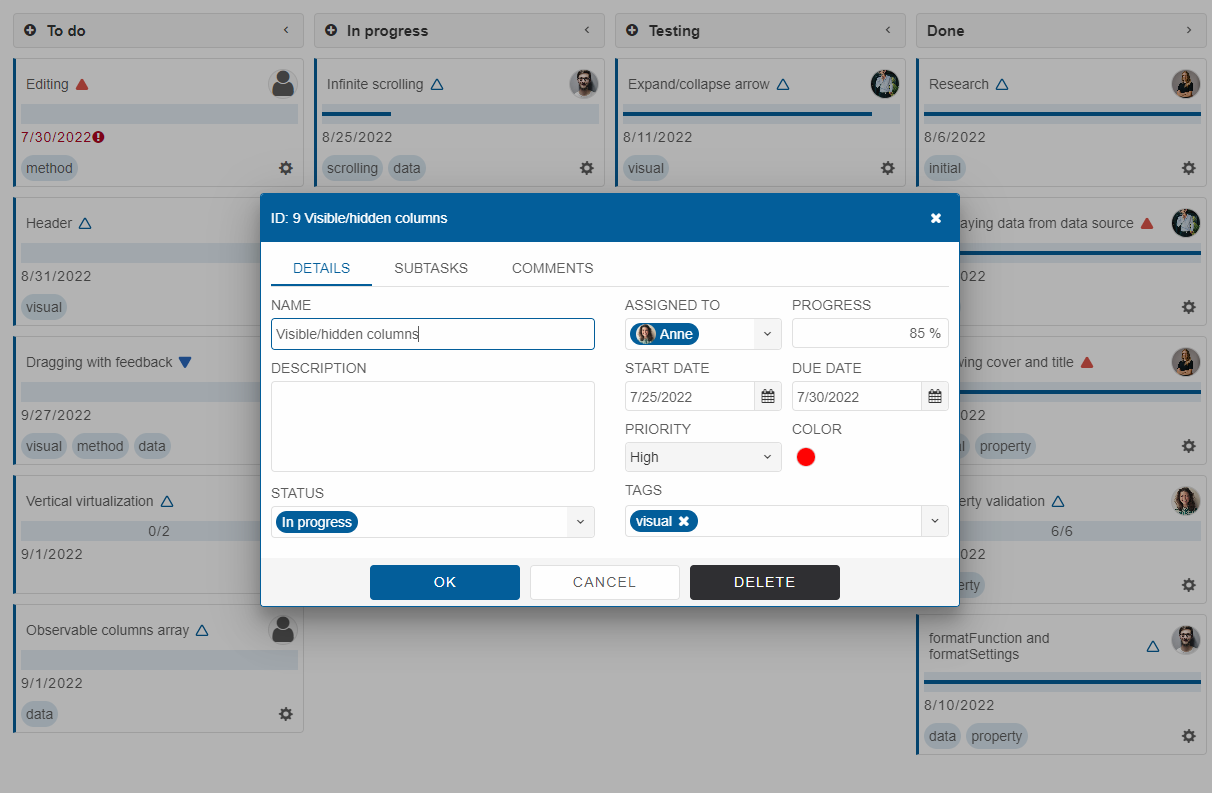Open the Priority dropdown
The image size is (1212, 793).
point(703,457)
